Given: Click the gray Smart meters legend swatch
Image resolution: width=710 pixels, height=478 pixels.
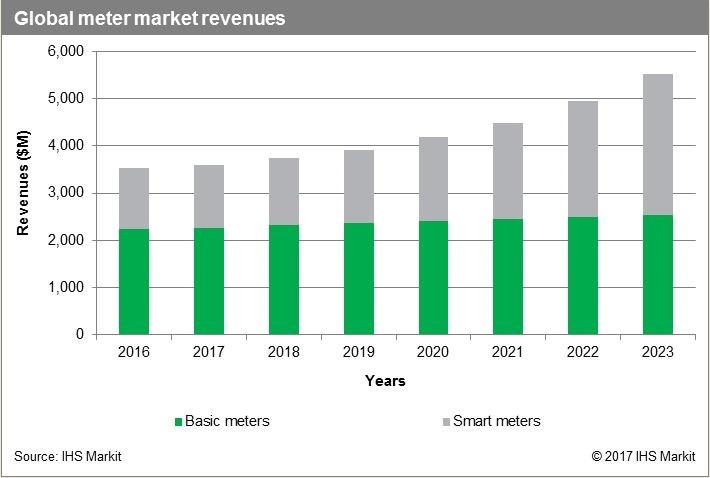Looking at the screenshot, I should [x=446, y=422].
